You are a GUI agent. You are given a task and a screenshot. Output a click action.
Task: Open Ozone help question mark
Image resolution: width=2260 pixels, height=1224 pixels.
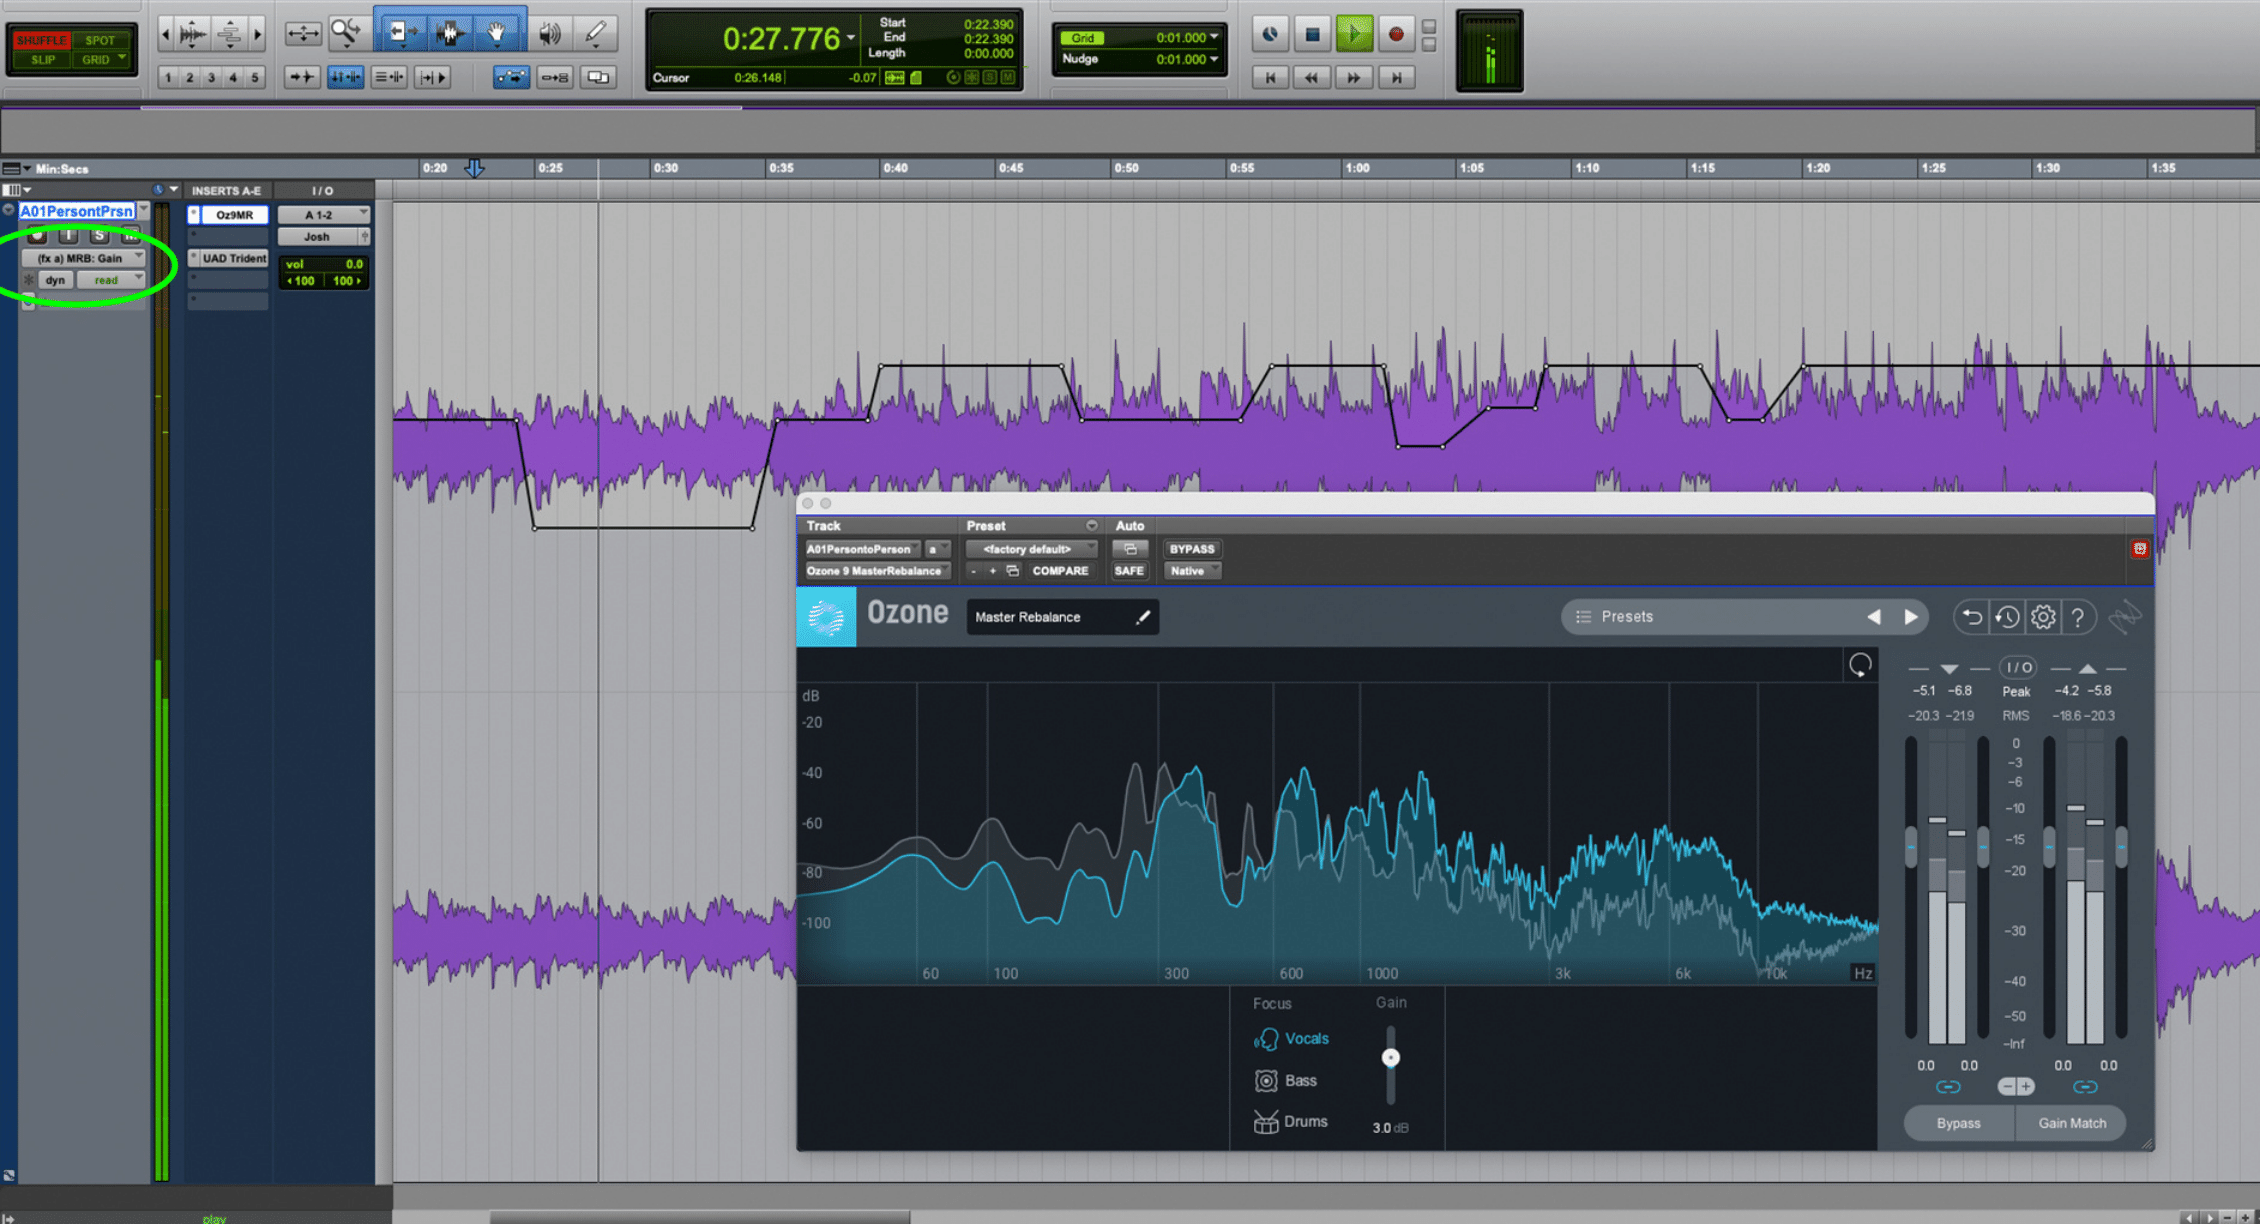2078,617
